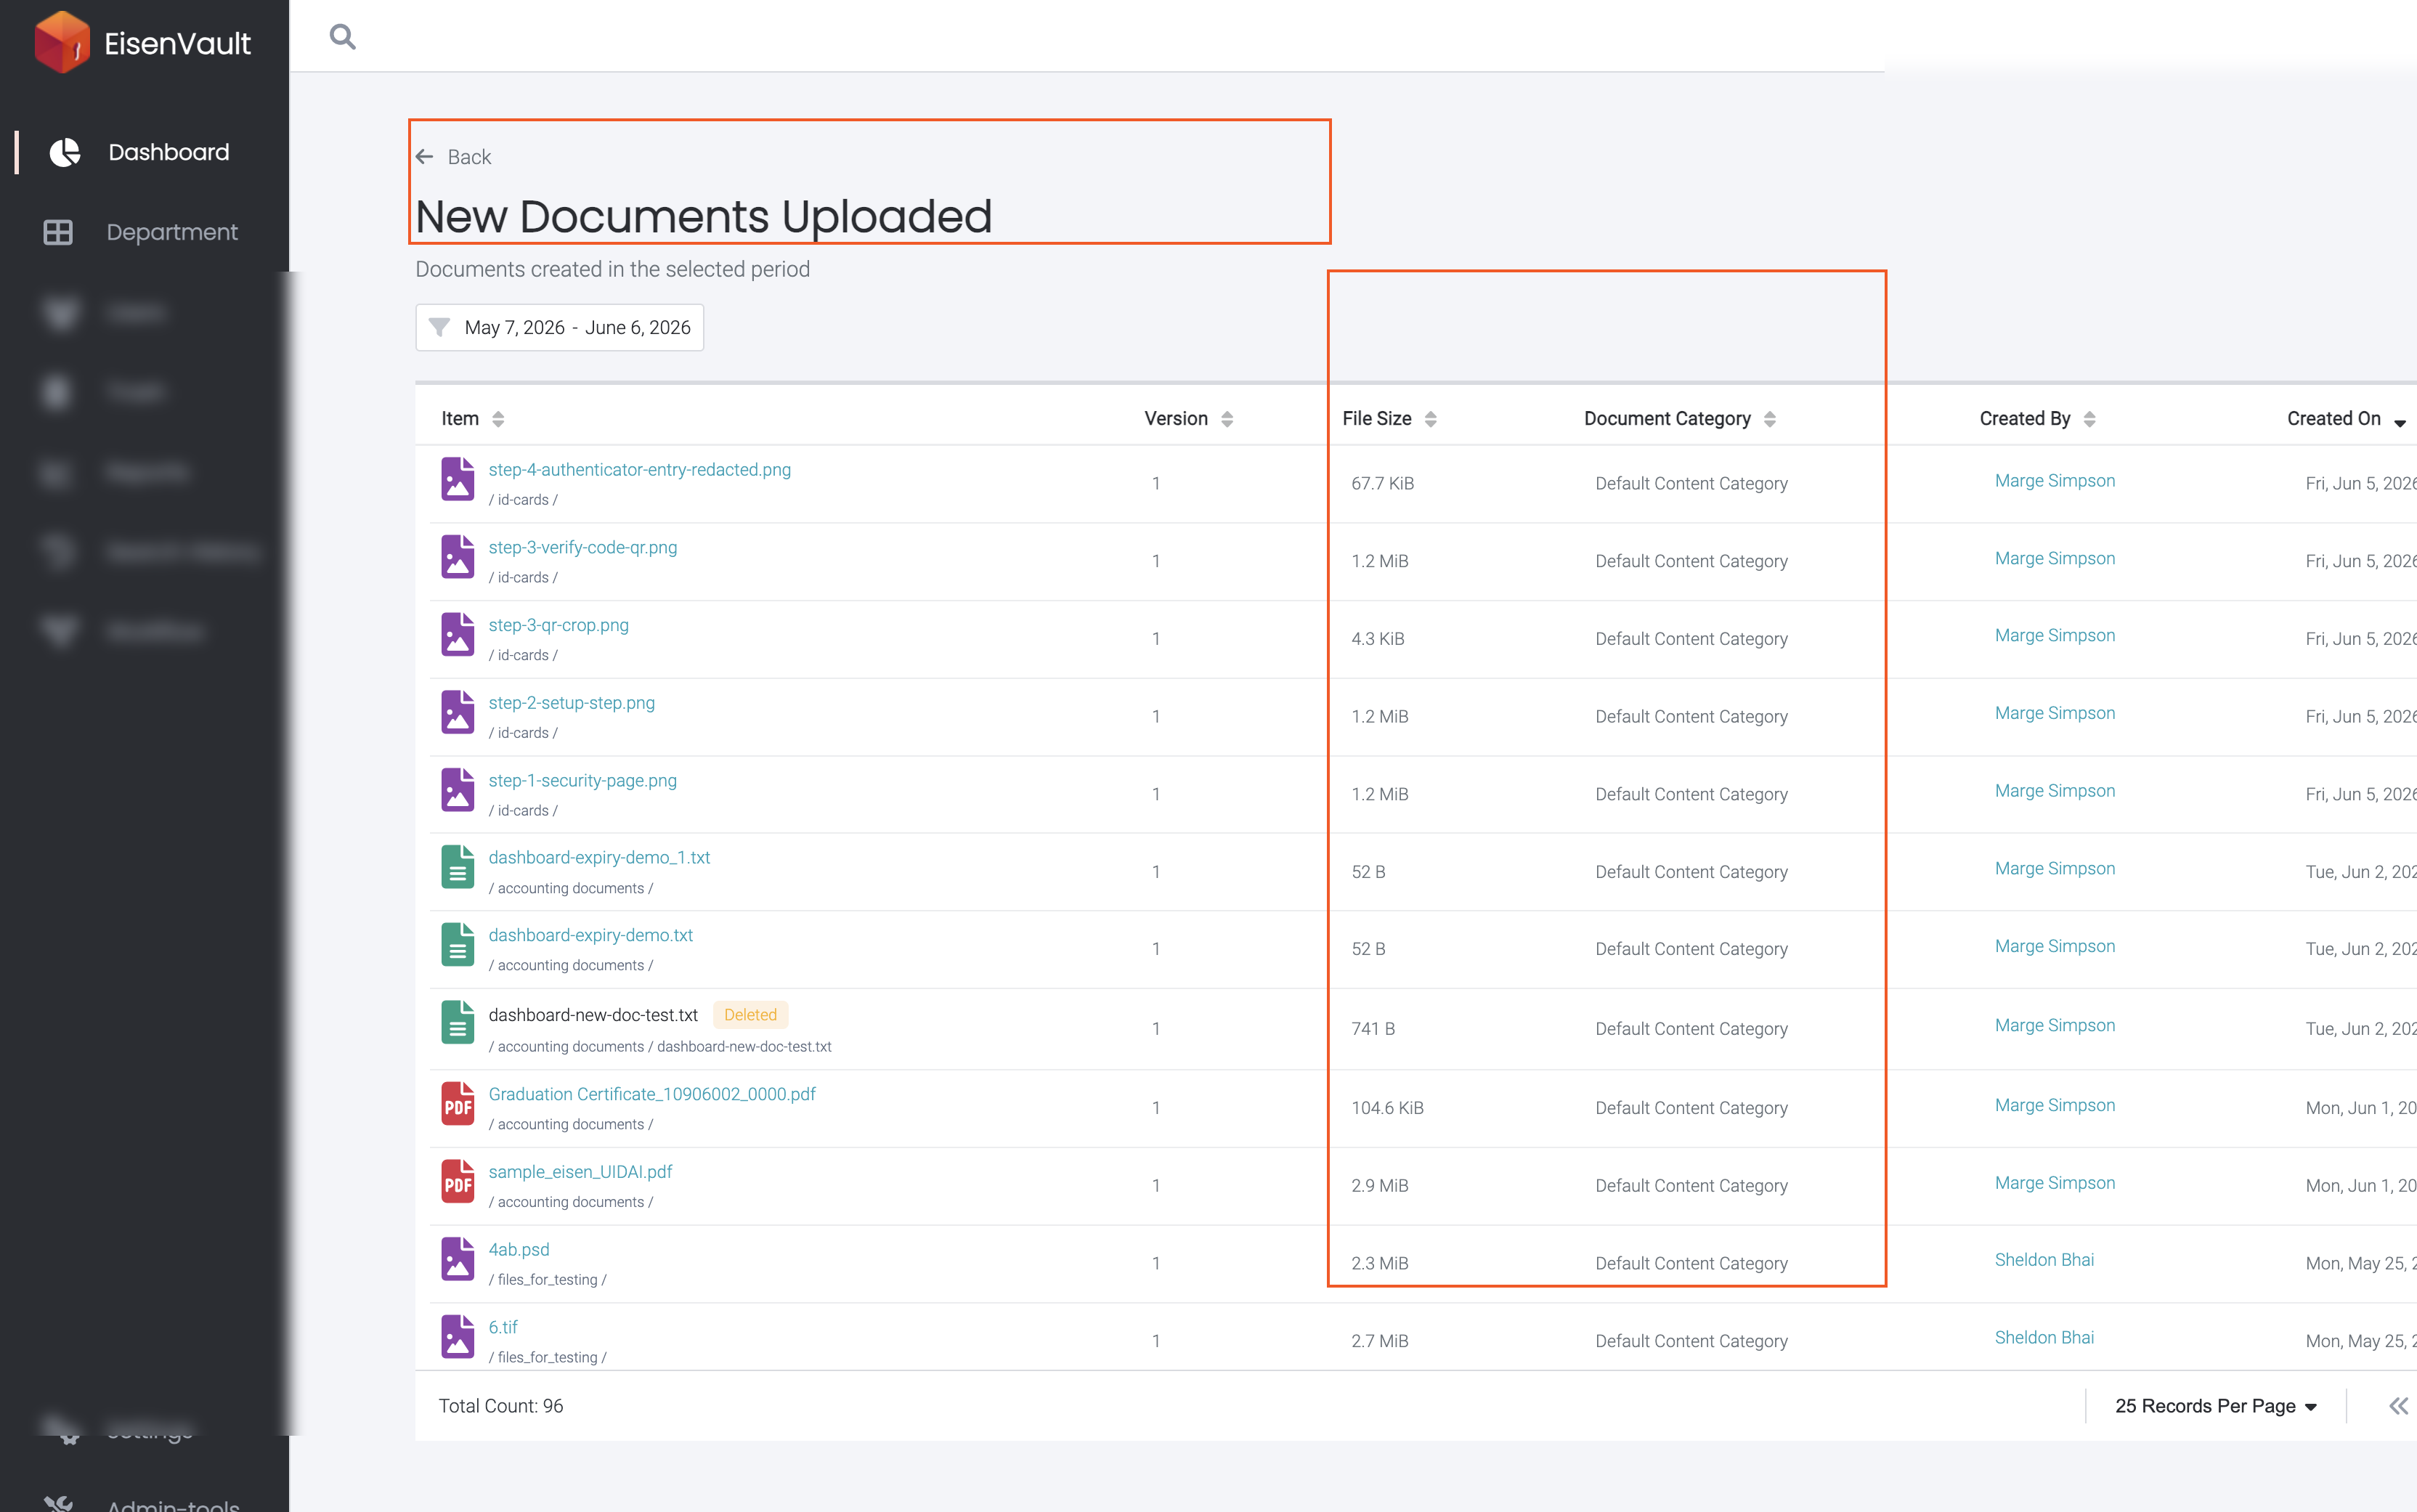
Task: Open sample_eisen_UIDAI.pdf
Action: point(580,1171)
